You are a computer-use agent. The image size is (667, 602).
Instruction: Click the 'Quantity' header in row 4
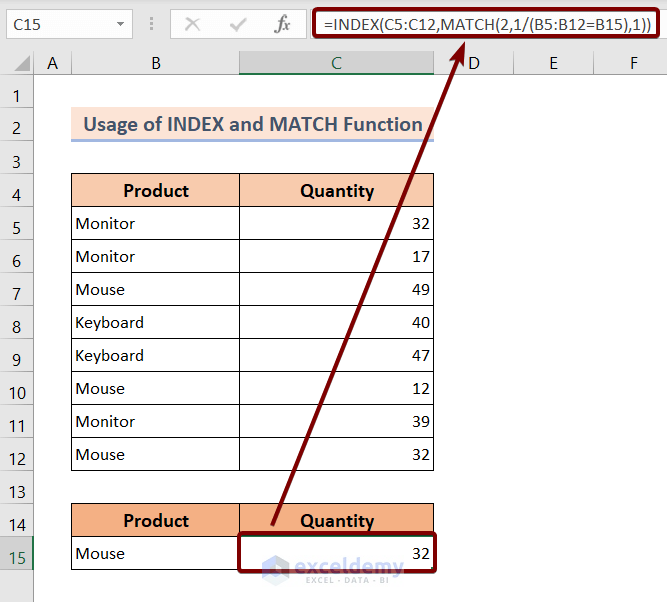click(x=336, y=190)
